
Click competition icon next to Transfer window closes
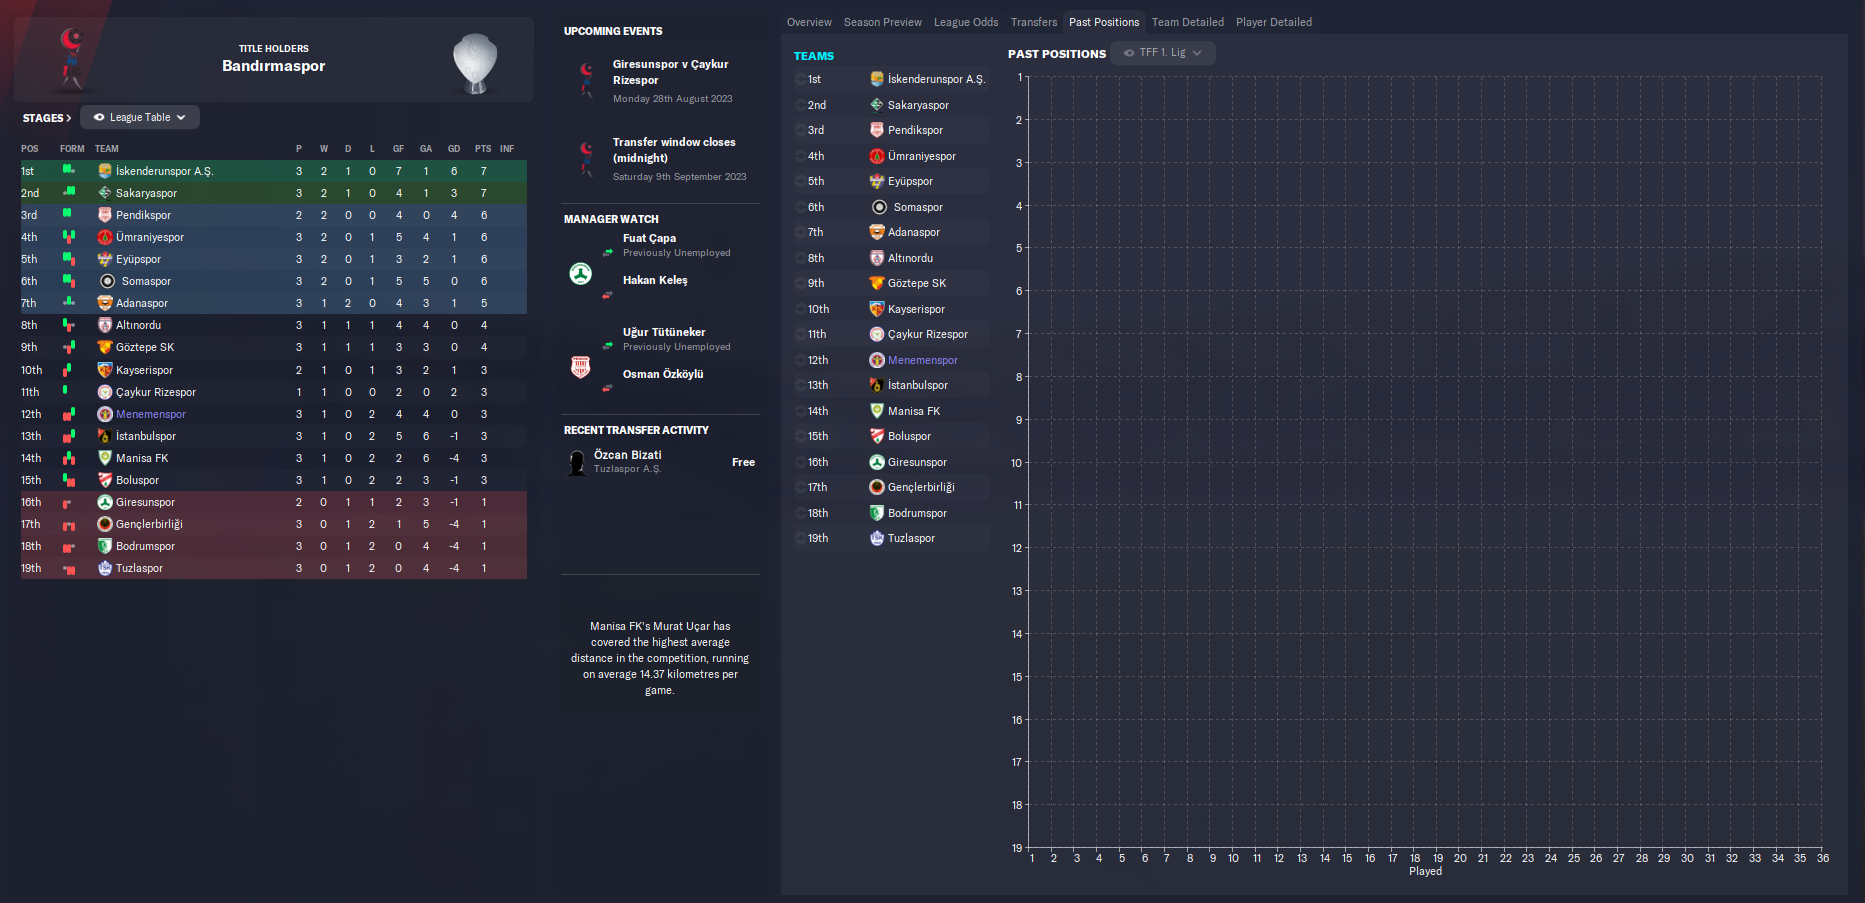pos(586,158)
